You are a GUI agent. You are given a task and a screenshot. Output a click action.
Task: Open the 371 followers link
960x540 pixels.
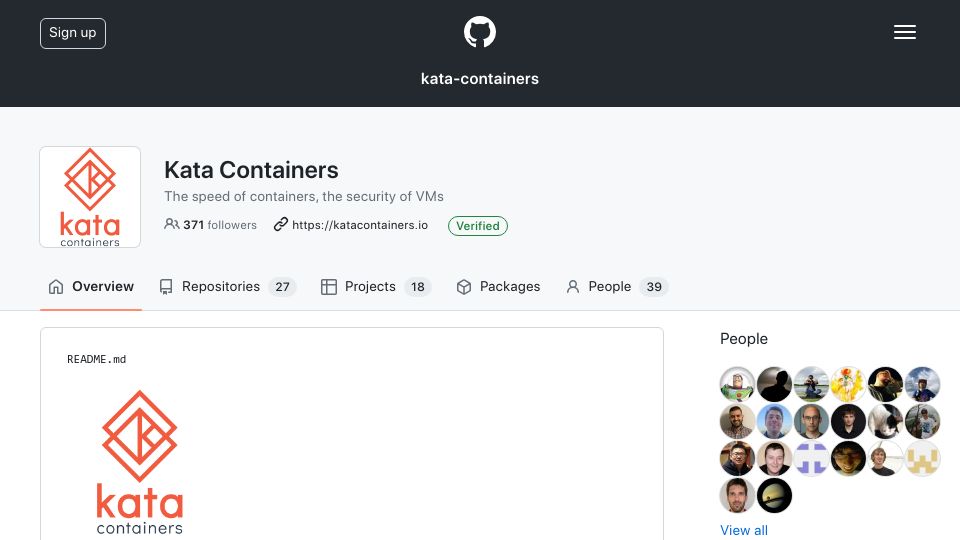tap(211, 225)
